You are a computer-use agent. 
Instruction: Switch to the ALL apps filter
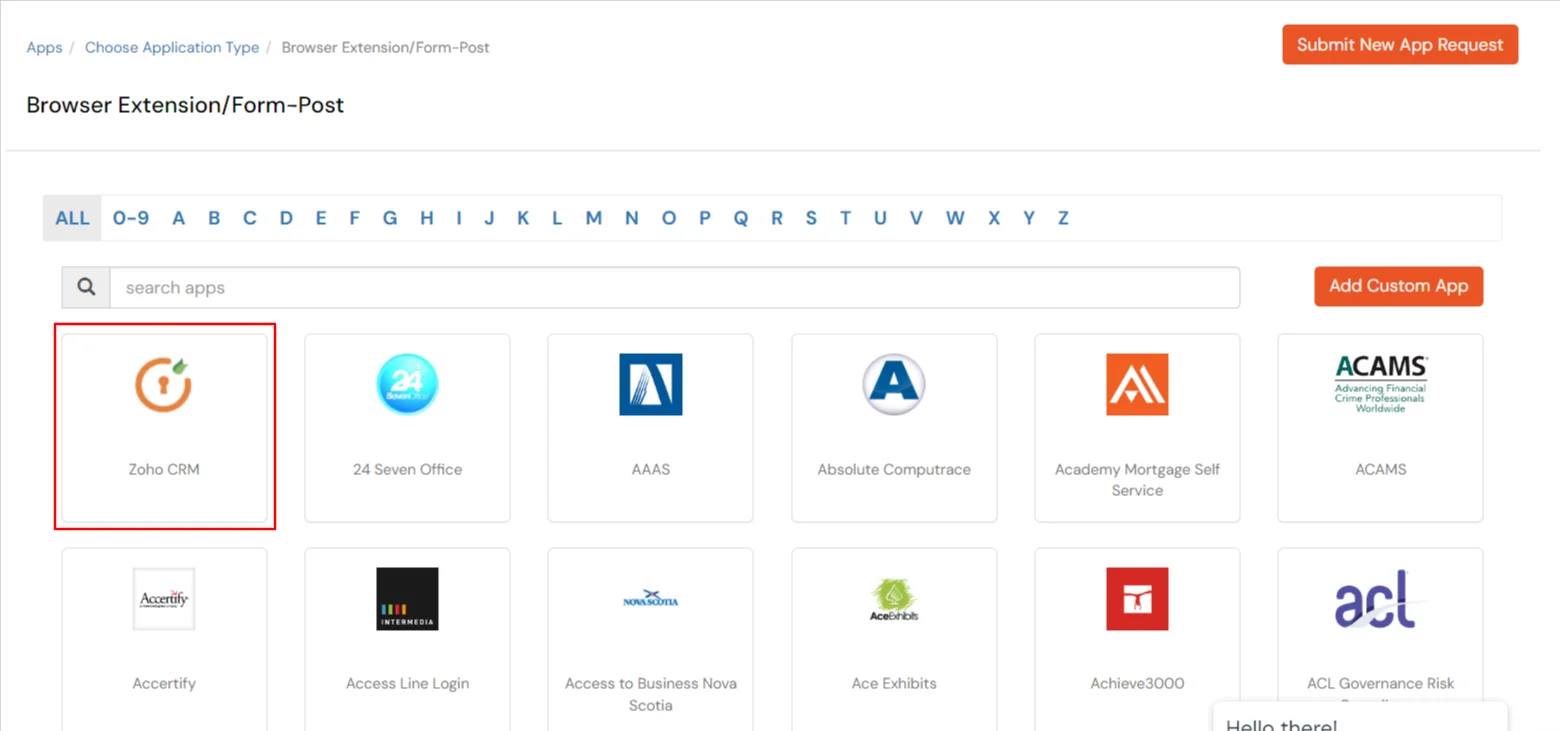point(71,217)
